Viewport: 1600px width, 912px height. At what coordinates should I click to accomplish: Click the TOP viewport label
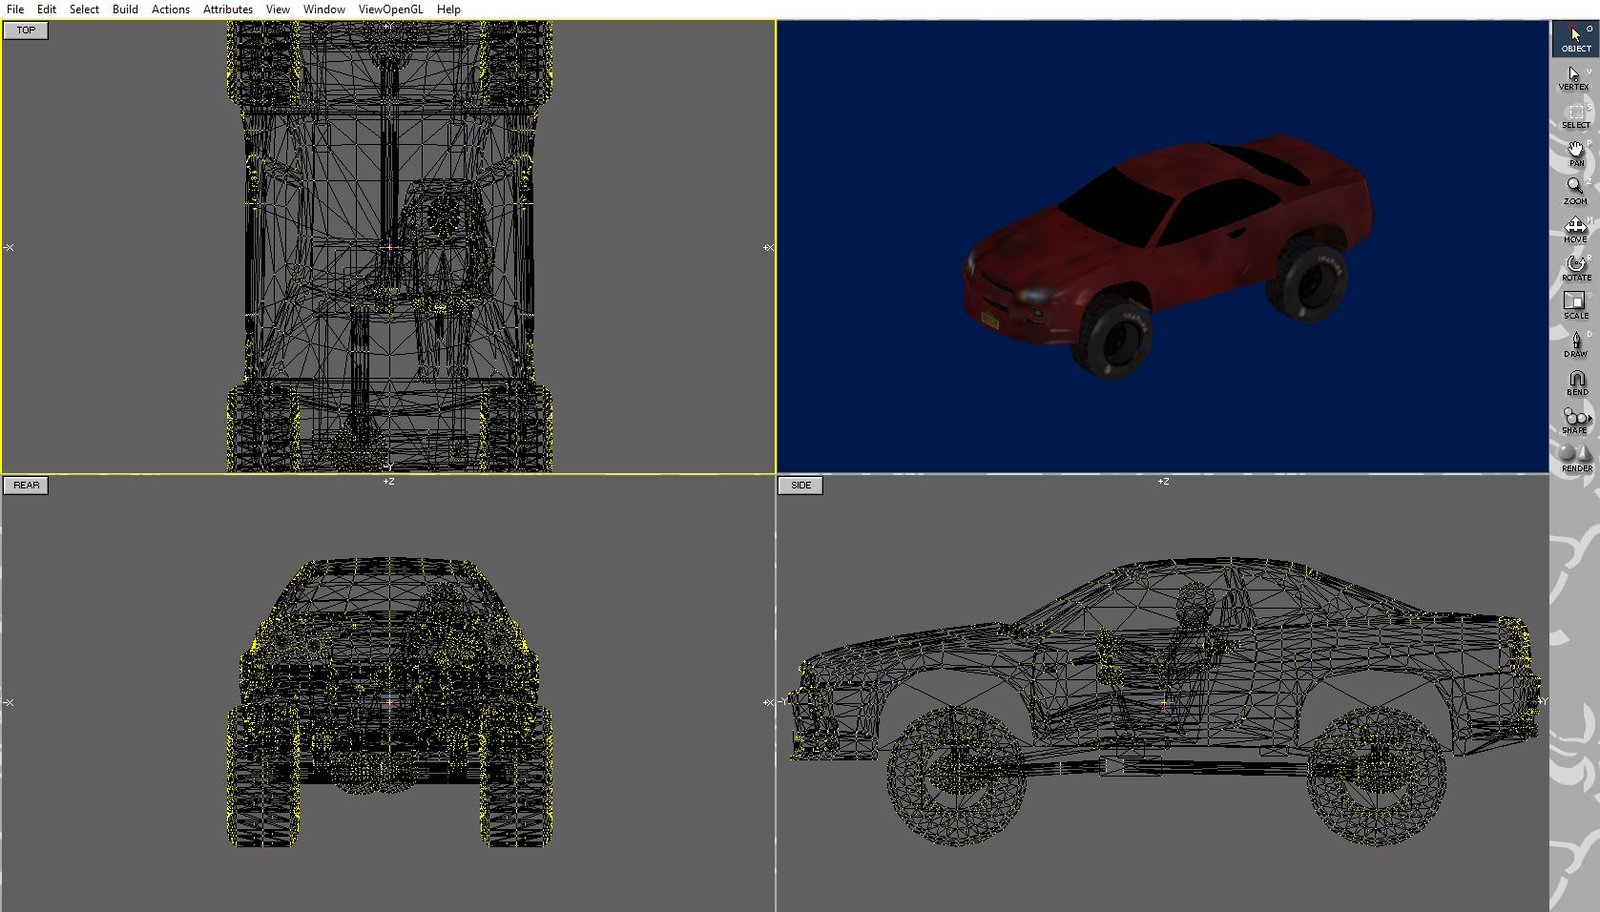(x=25, y=30)
